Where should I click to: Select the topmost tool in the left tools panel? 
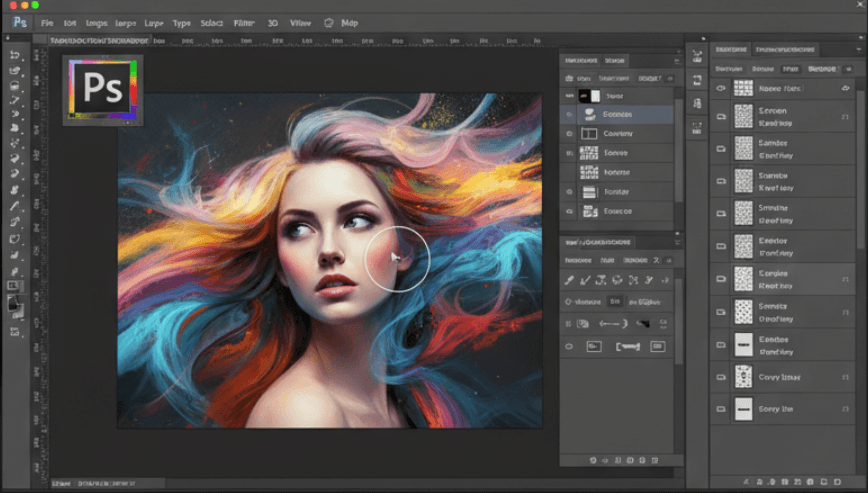[x=15, y=55]
